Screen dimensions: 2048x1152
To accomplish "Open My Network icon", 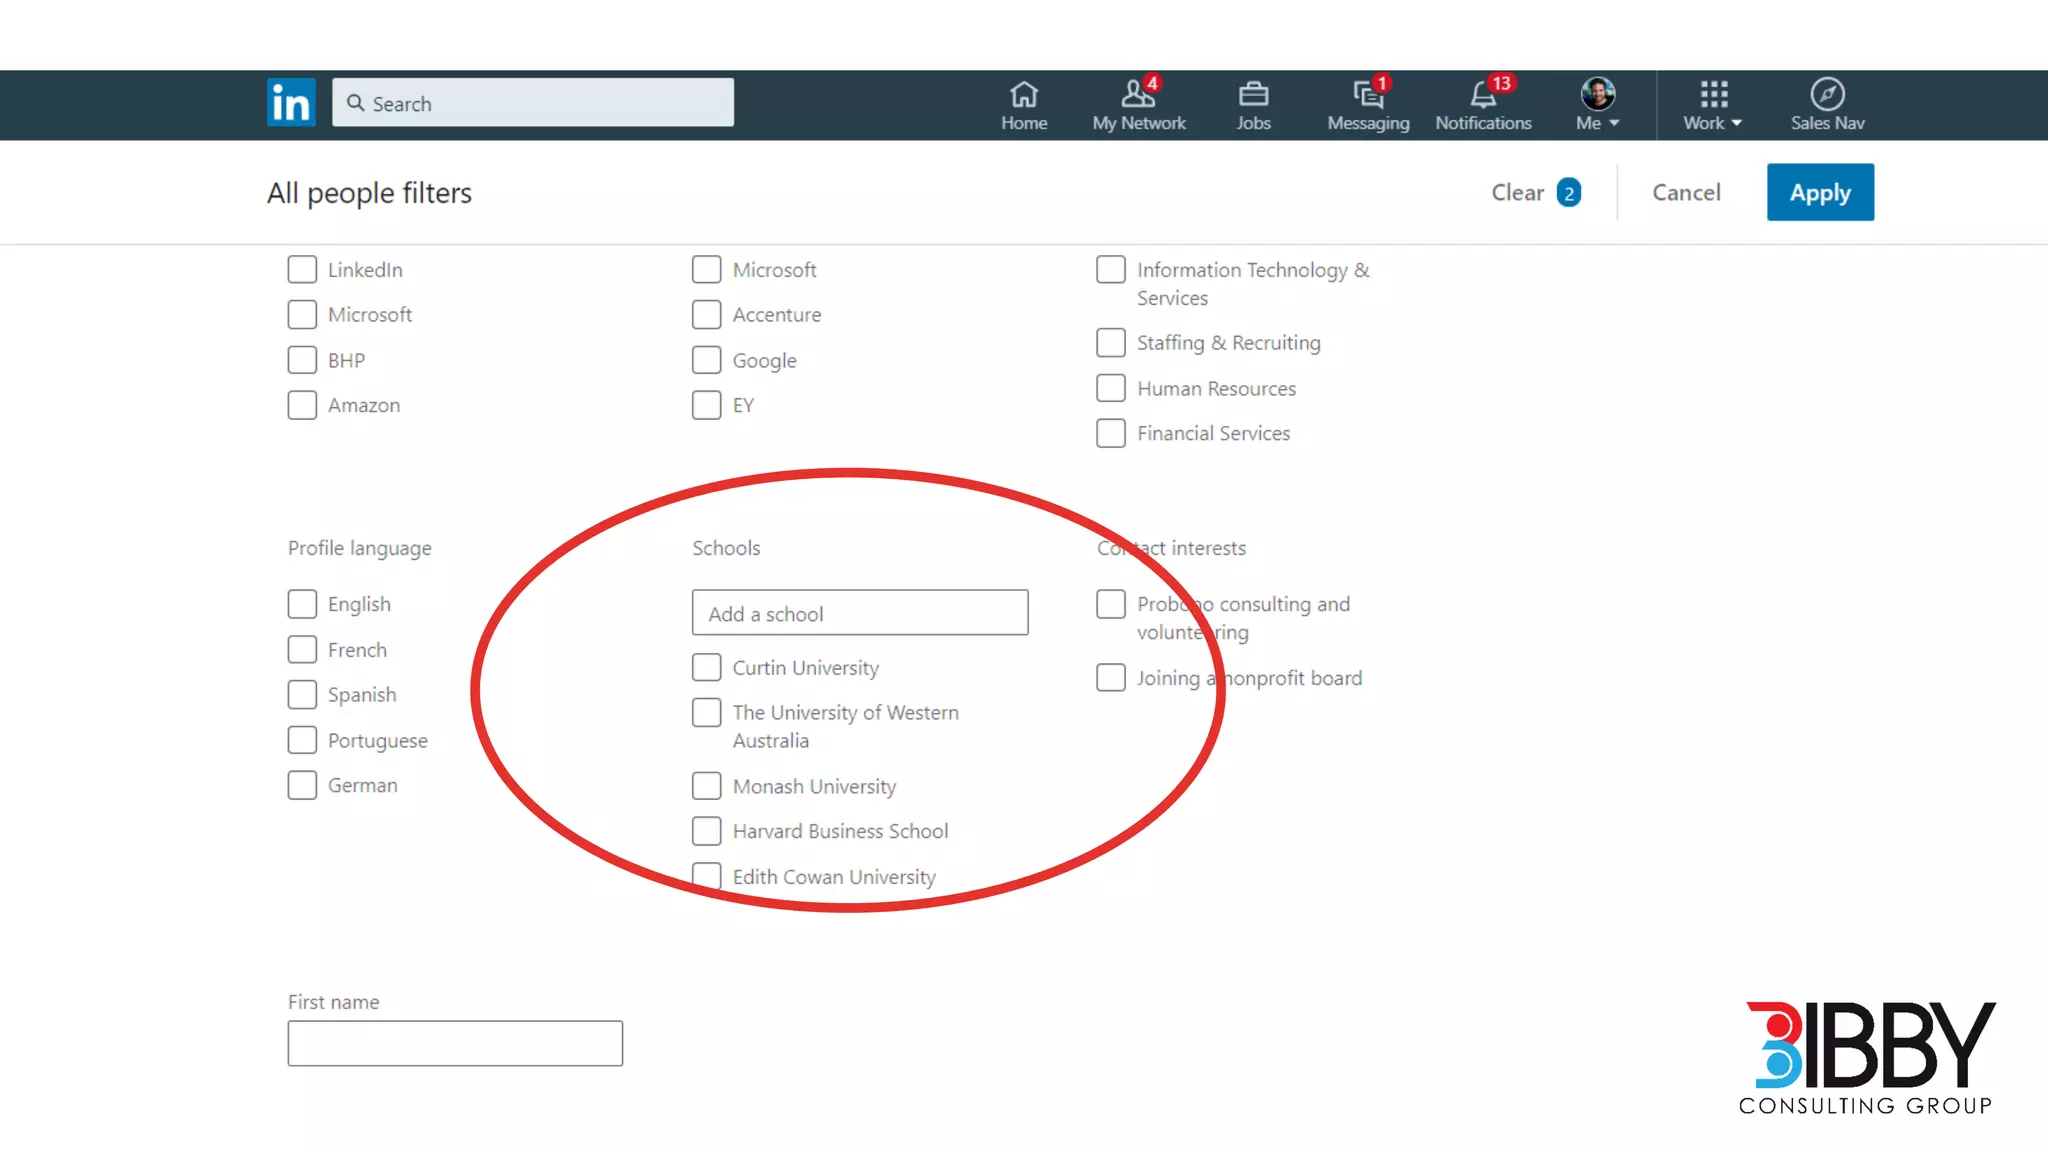I will [x=1137, y=95].
